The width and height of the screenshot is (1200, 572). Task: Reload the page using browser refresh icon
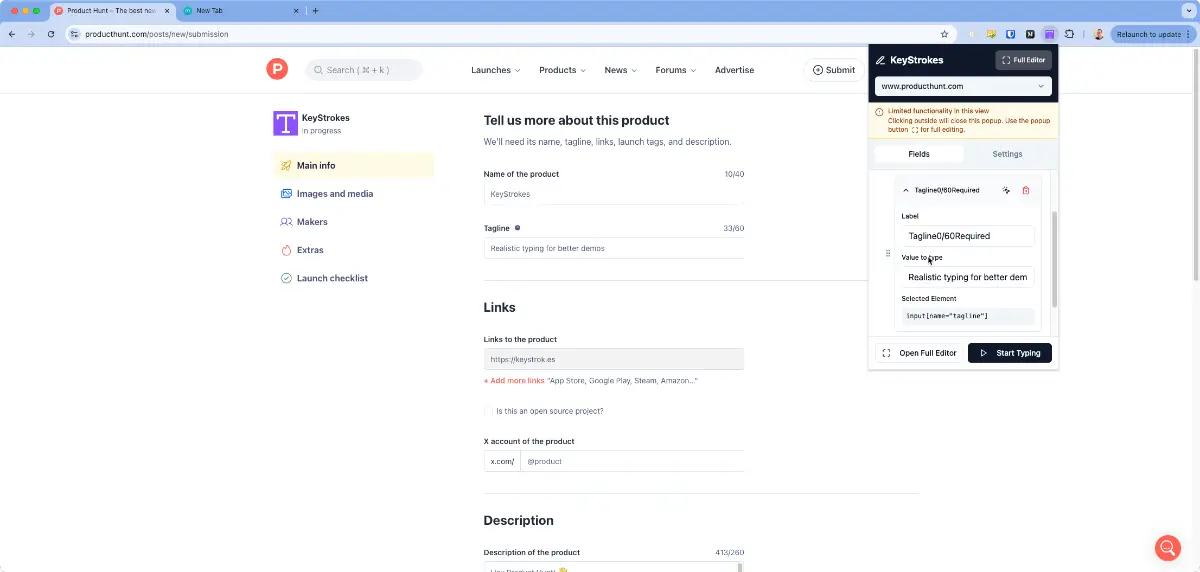[x=51, y=34]
